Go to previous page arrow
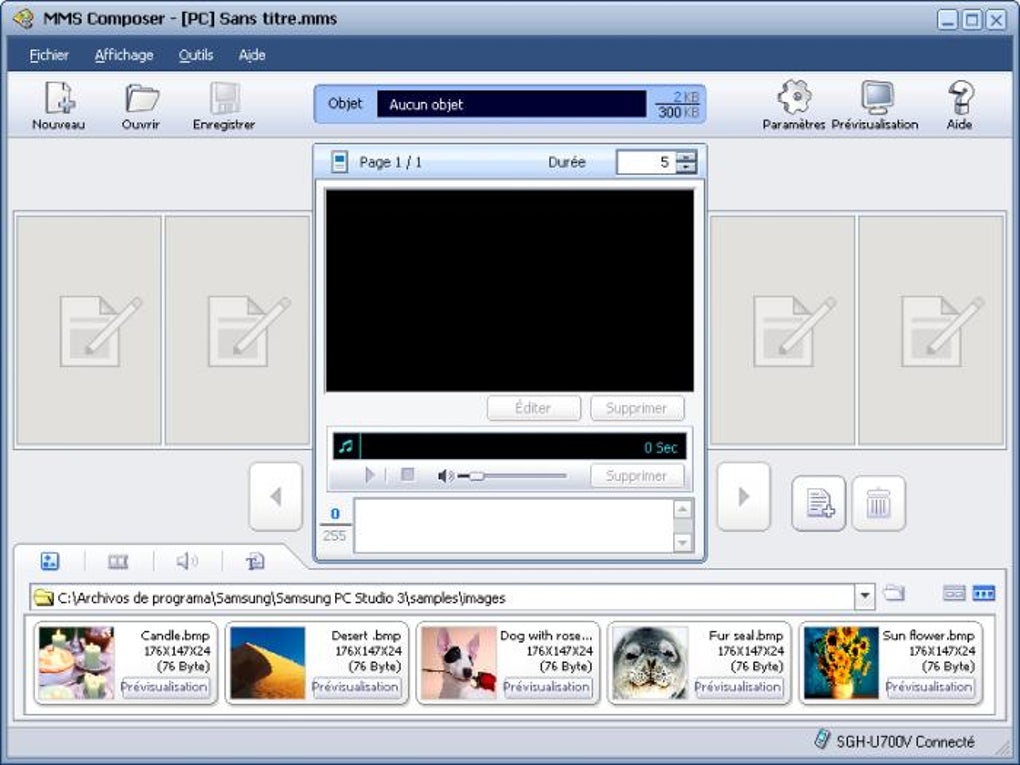The height and width of the screenshot is (765, 1020). (x=276, y=496)
